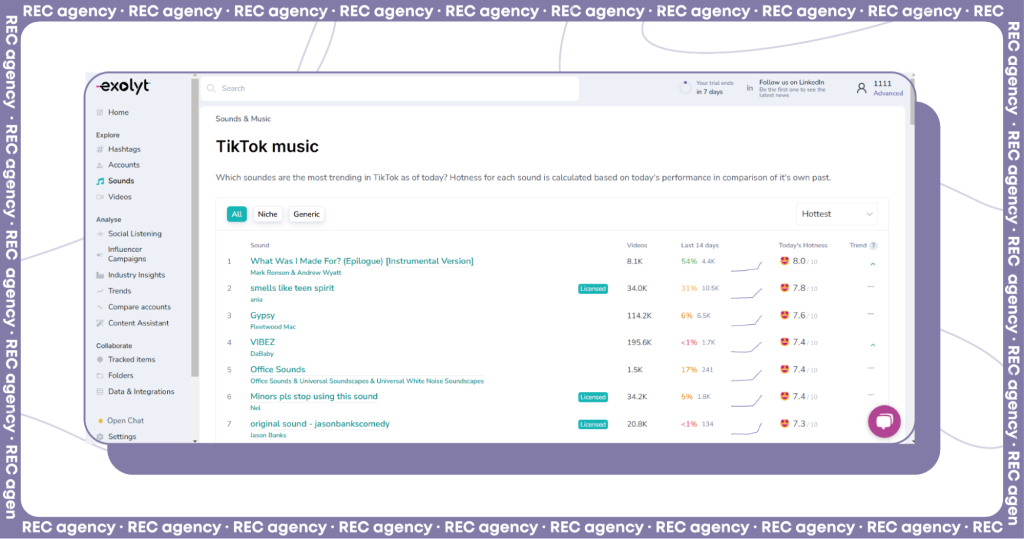Click the Settings gear icon in the sidebar

click(x=100, y=436)
